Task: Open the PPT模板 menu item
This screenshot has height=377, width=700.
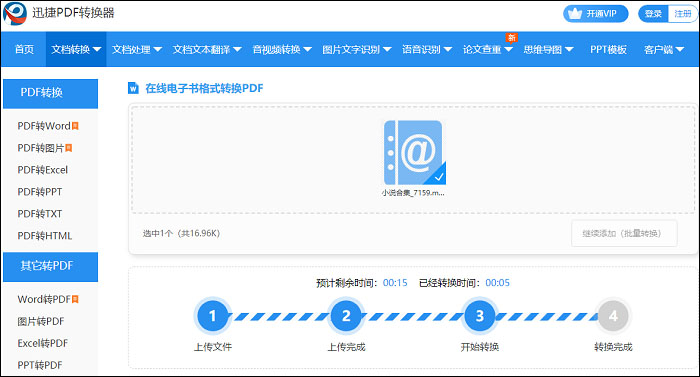Action: [608, 49]
